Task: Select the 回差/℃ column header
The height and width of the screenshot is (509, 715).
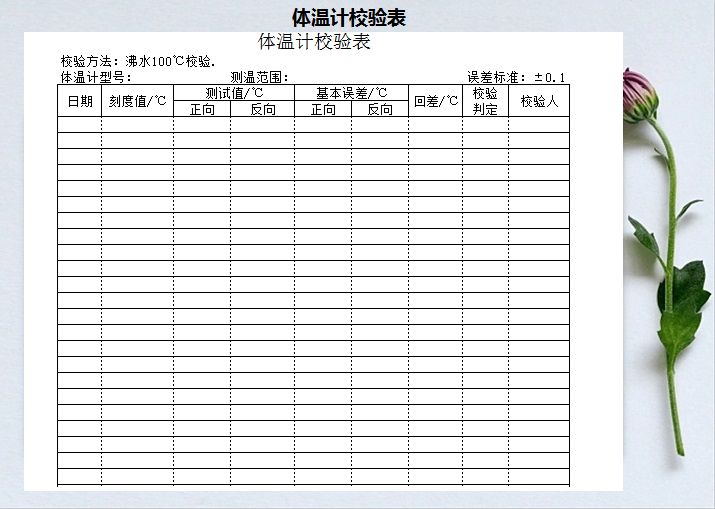Action: tap(435, 101)
